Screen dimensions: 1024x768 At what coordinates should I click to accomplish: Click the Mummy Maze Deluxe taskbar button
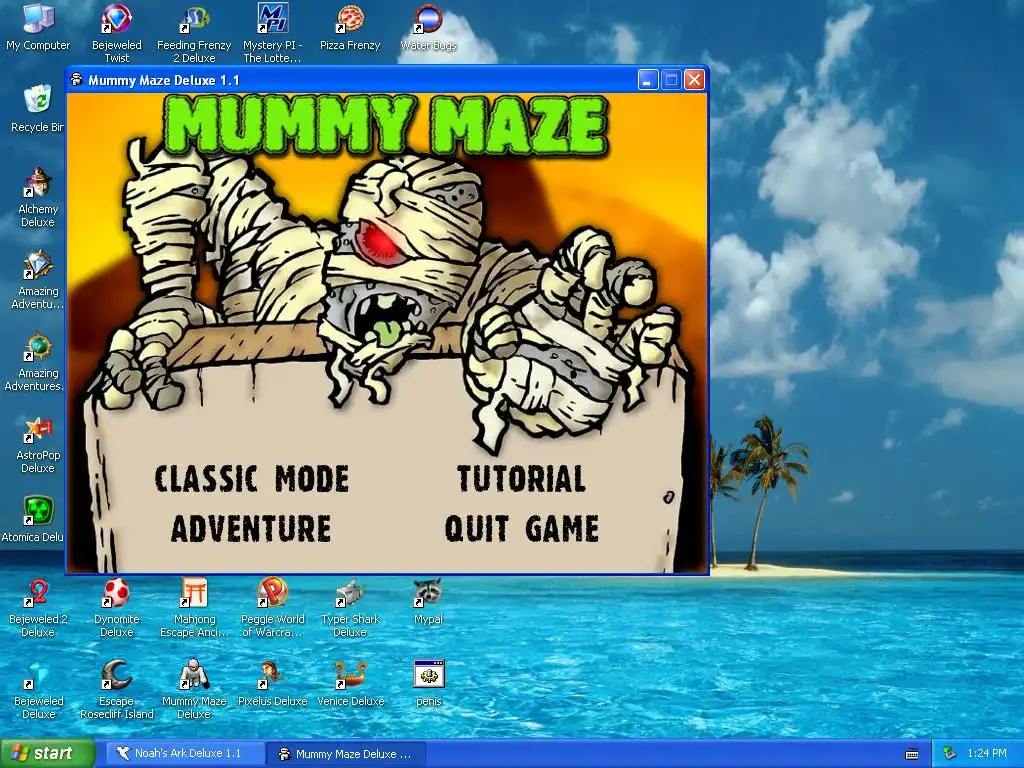(346, 754)
